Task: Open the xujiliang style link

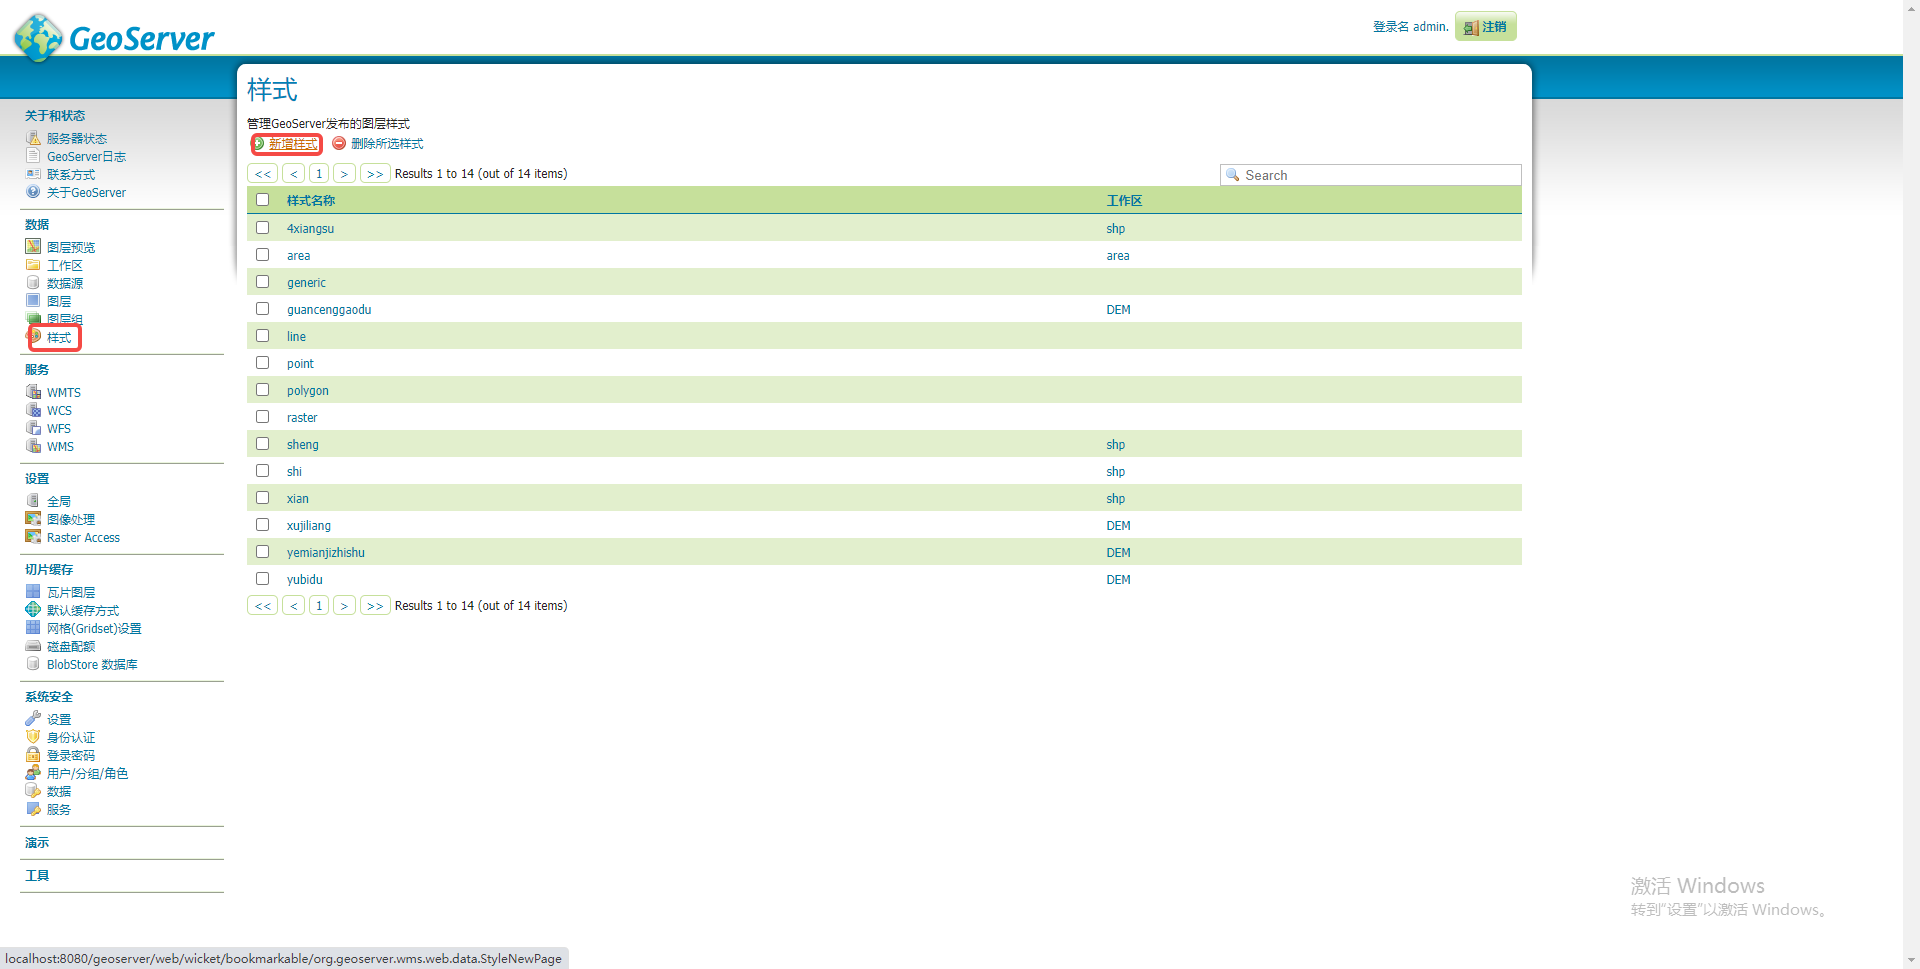Action: point(309,526)
